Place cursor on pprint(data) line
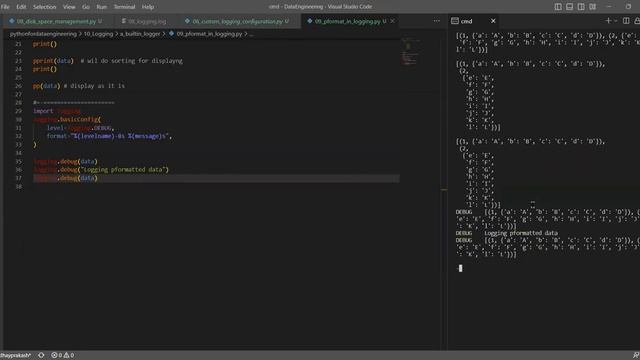640x360 pixels. [x=108, y=61]
